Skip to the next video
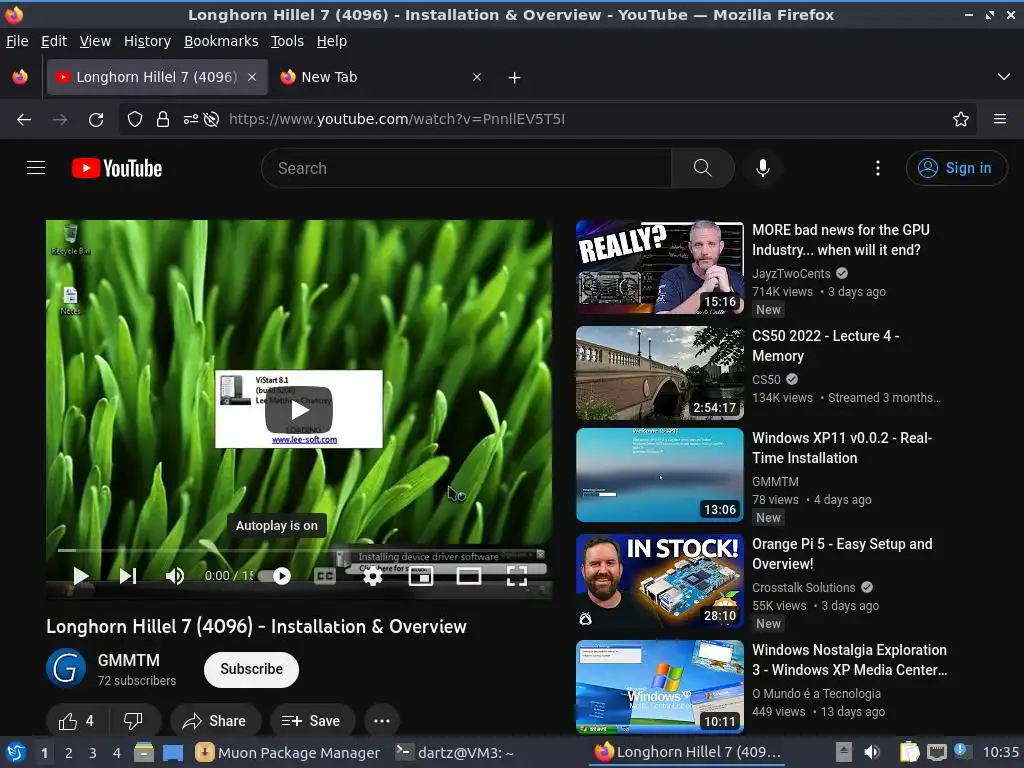1024x768 pixels. pyautogui.click(x=128, y=576)
